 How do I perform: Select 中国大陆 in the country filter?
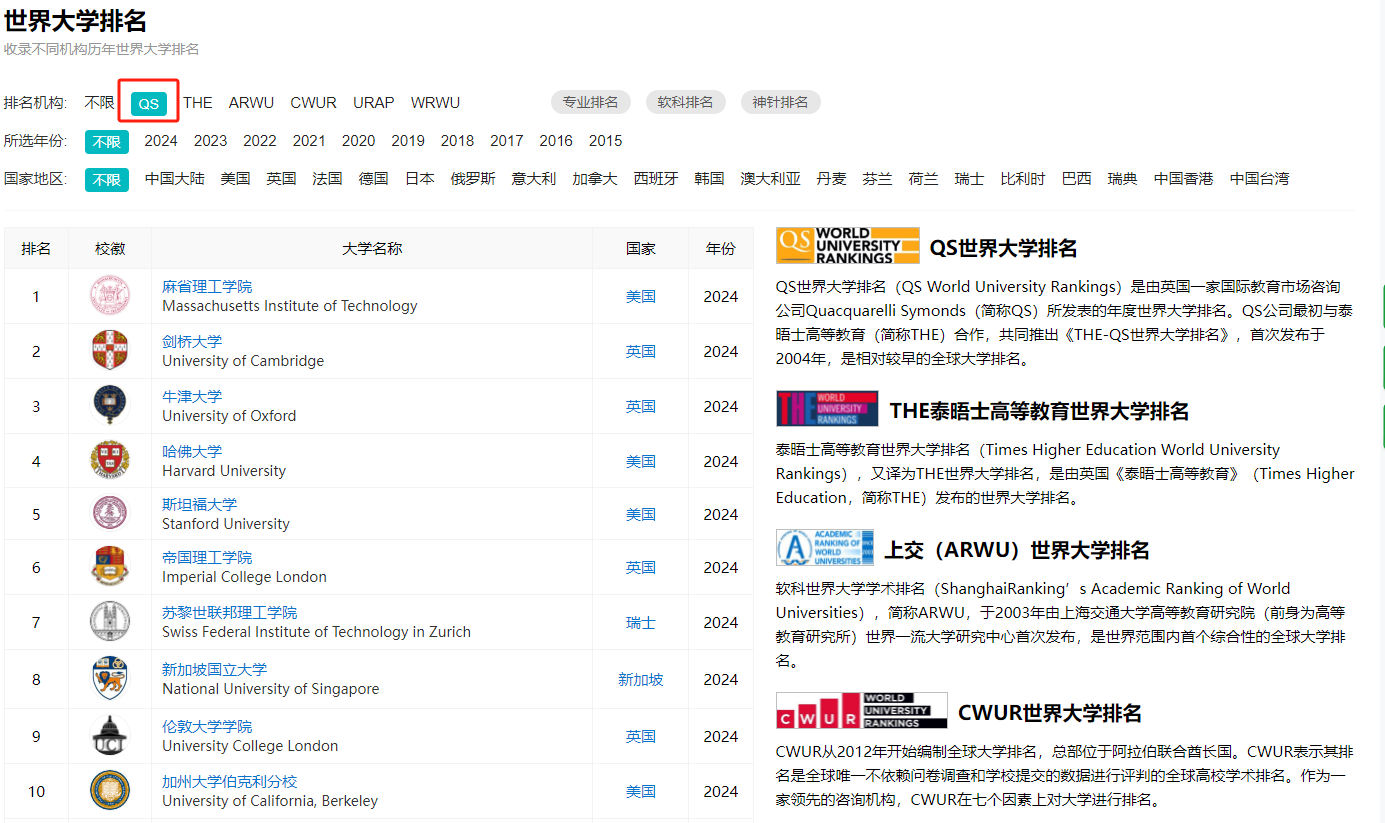coord(174,178)
